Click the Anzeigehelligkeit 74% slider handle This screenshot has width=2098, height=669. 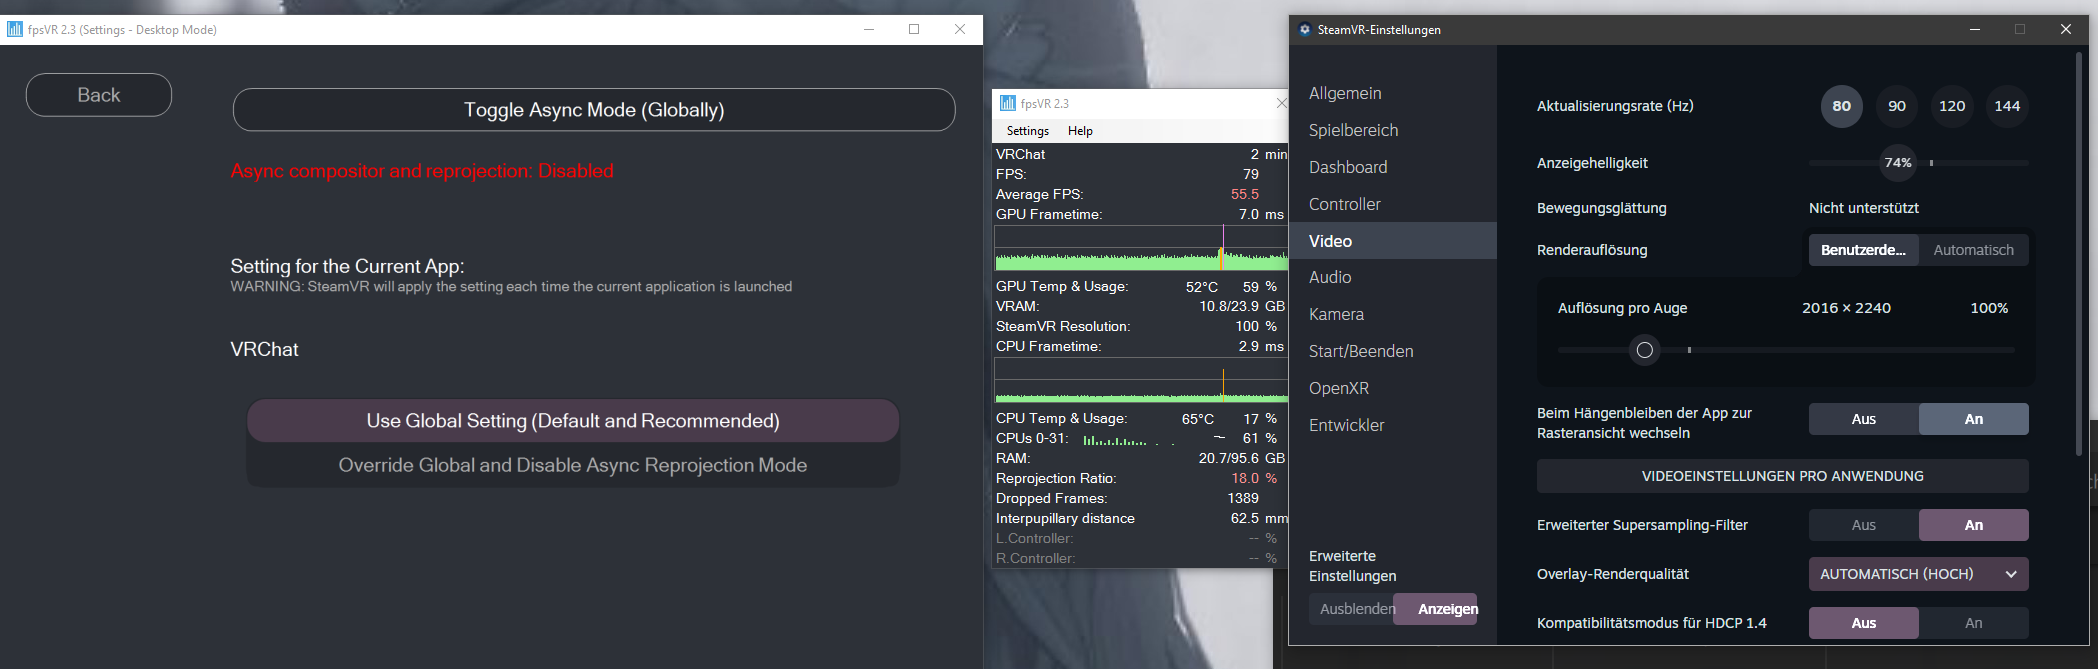coord(1897,162)
